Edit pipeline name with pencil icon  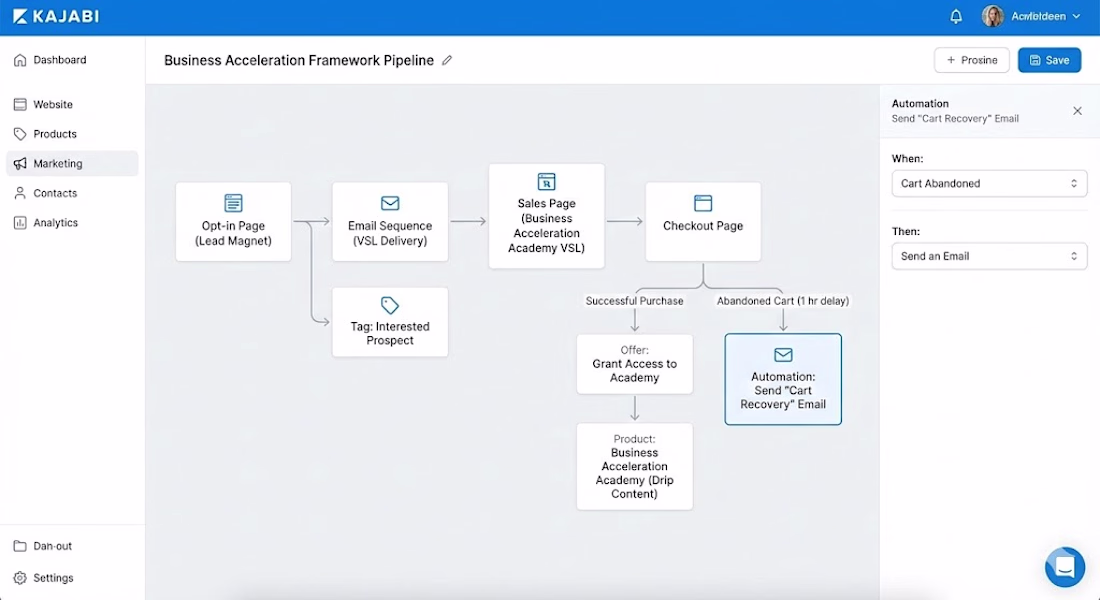(447, 60)
